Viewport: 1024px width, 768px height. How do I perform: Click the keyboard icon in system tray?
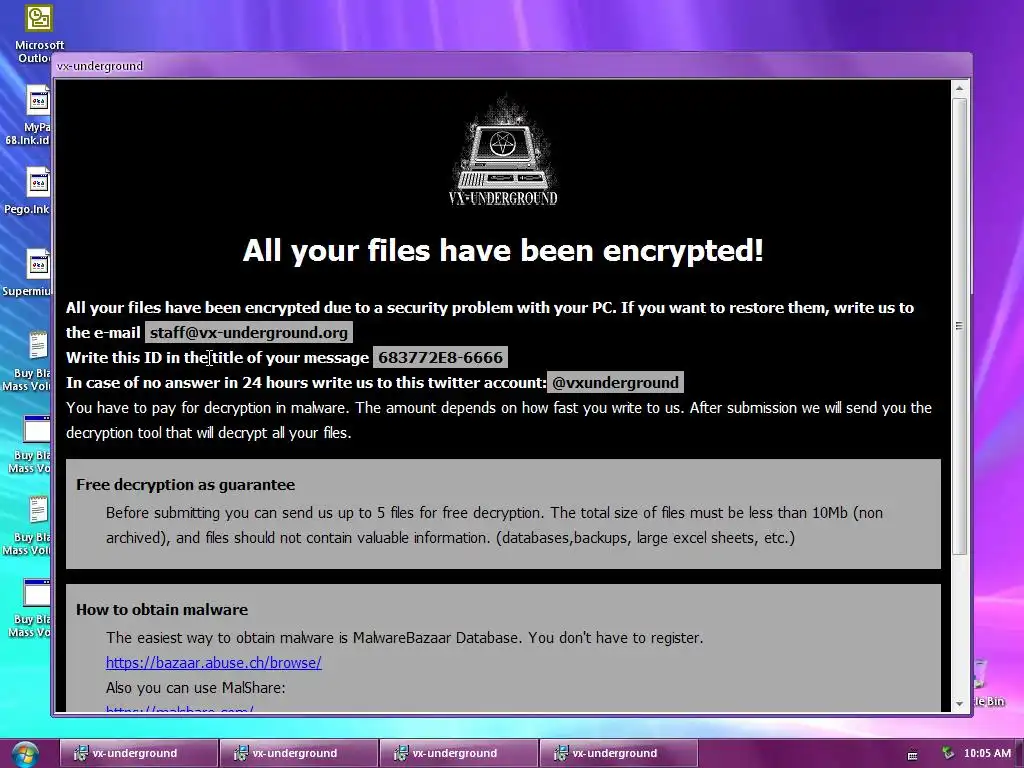point(912,756)
